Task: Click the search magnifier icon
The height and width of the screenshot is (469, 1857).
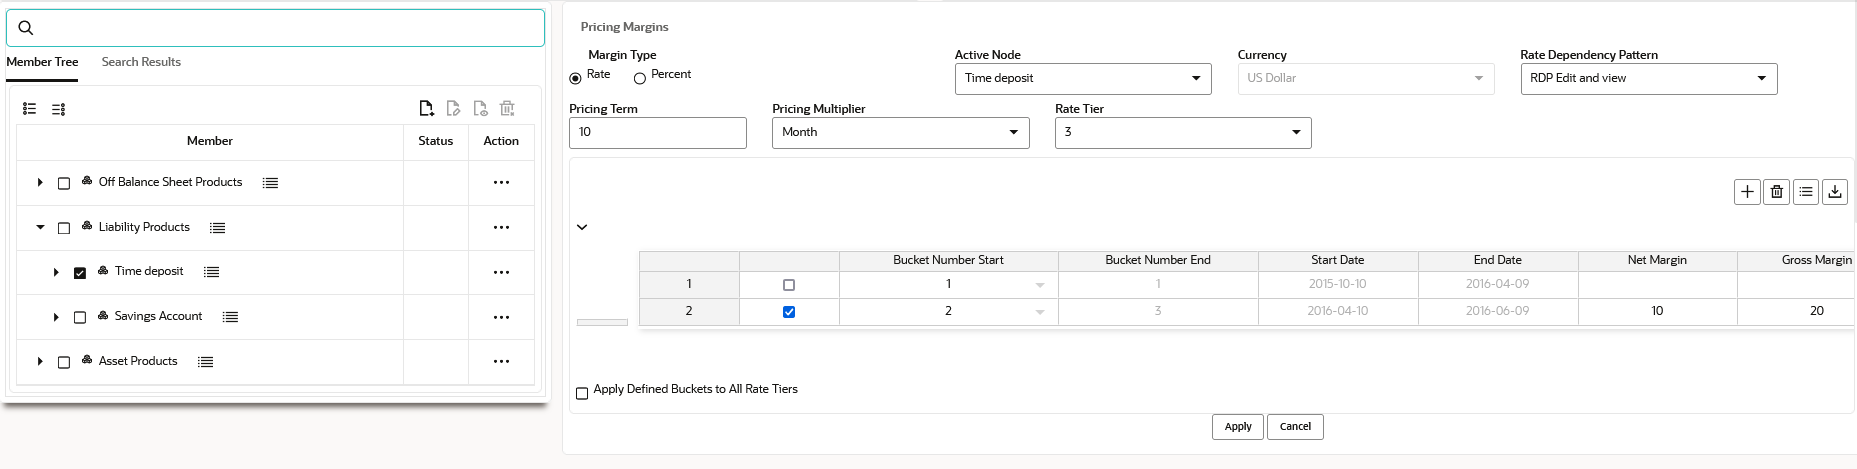Action: click(x=26, y=28)
